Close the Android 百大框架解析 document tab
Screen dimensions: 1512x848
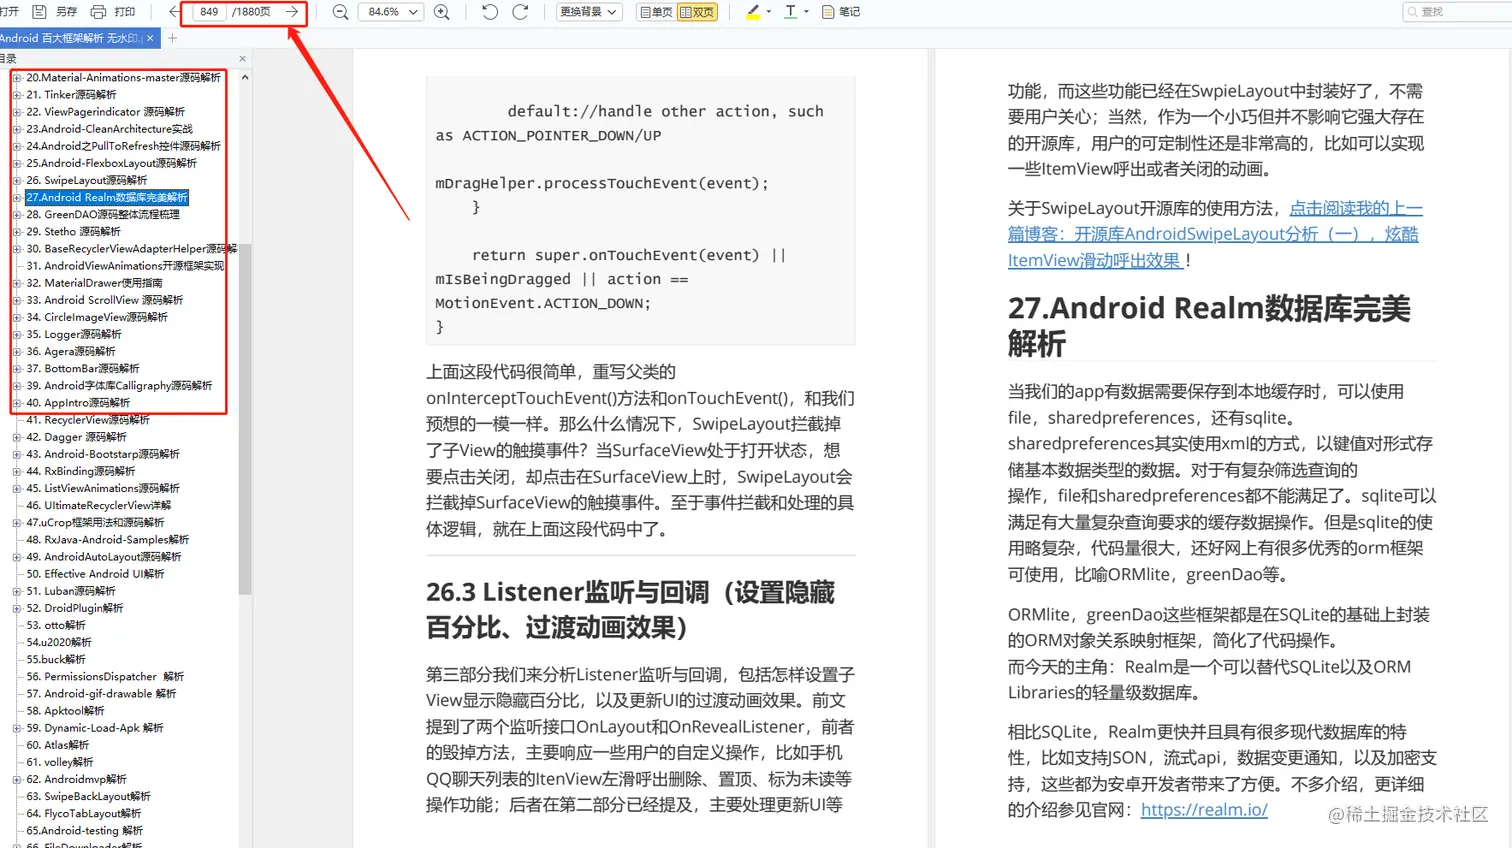(x=150, y=38)
